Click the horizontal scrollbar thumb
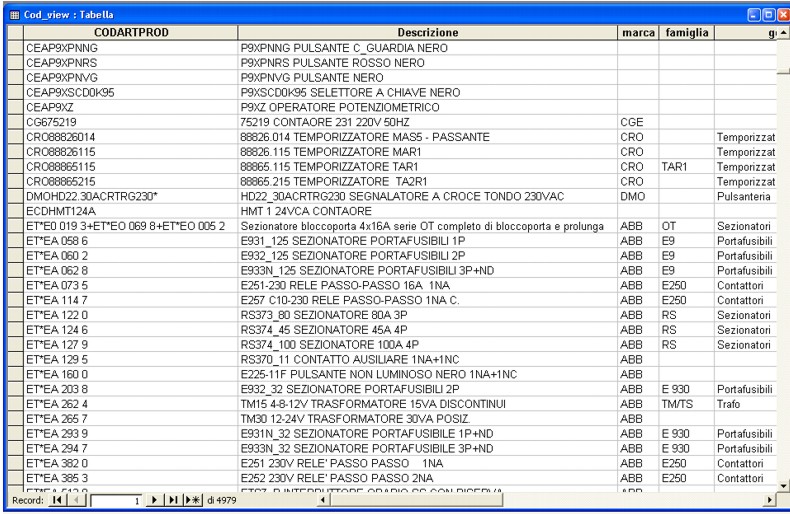This screenshot has height=514, width=790. (x=417, y=500)
